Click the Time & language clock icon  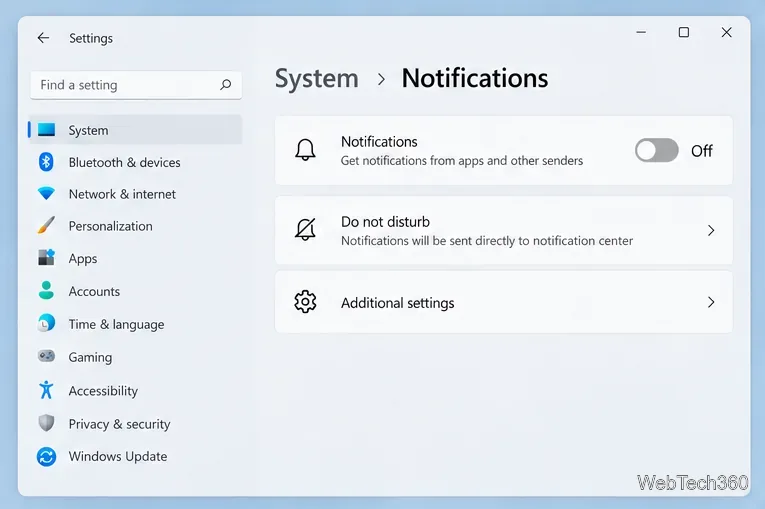[x=46, y=324]
